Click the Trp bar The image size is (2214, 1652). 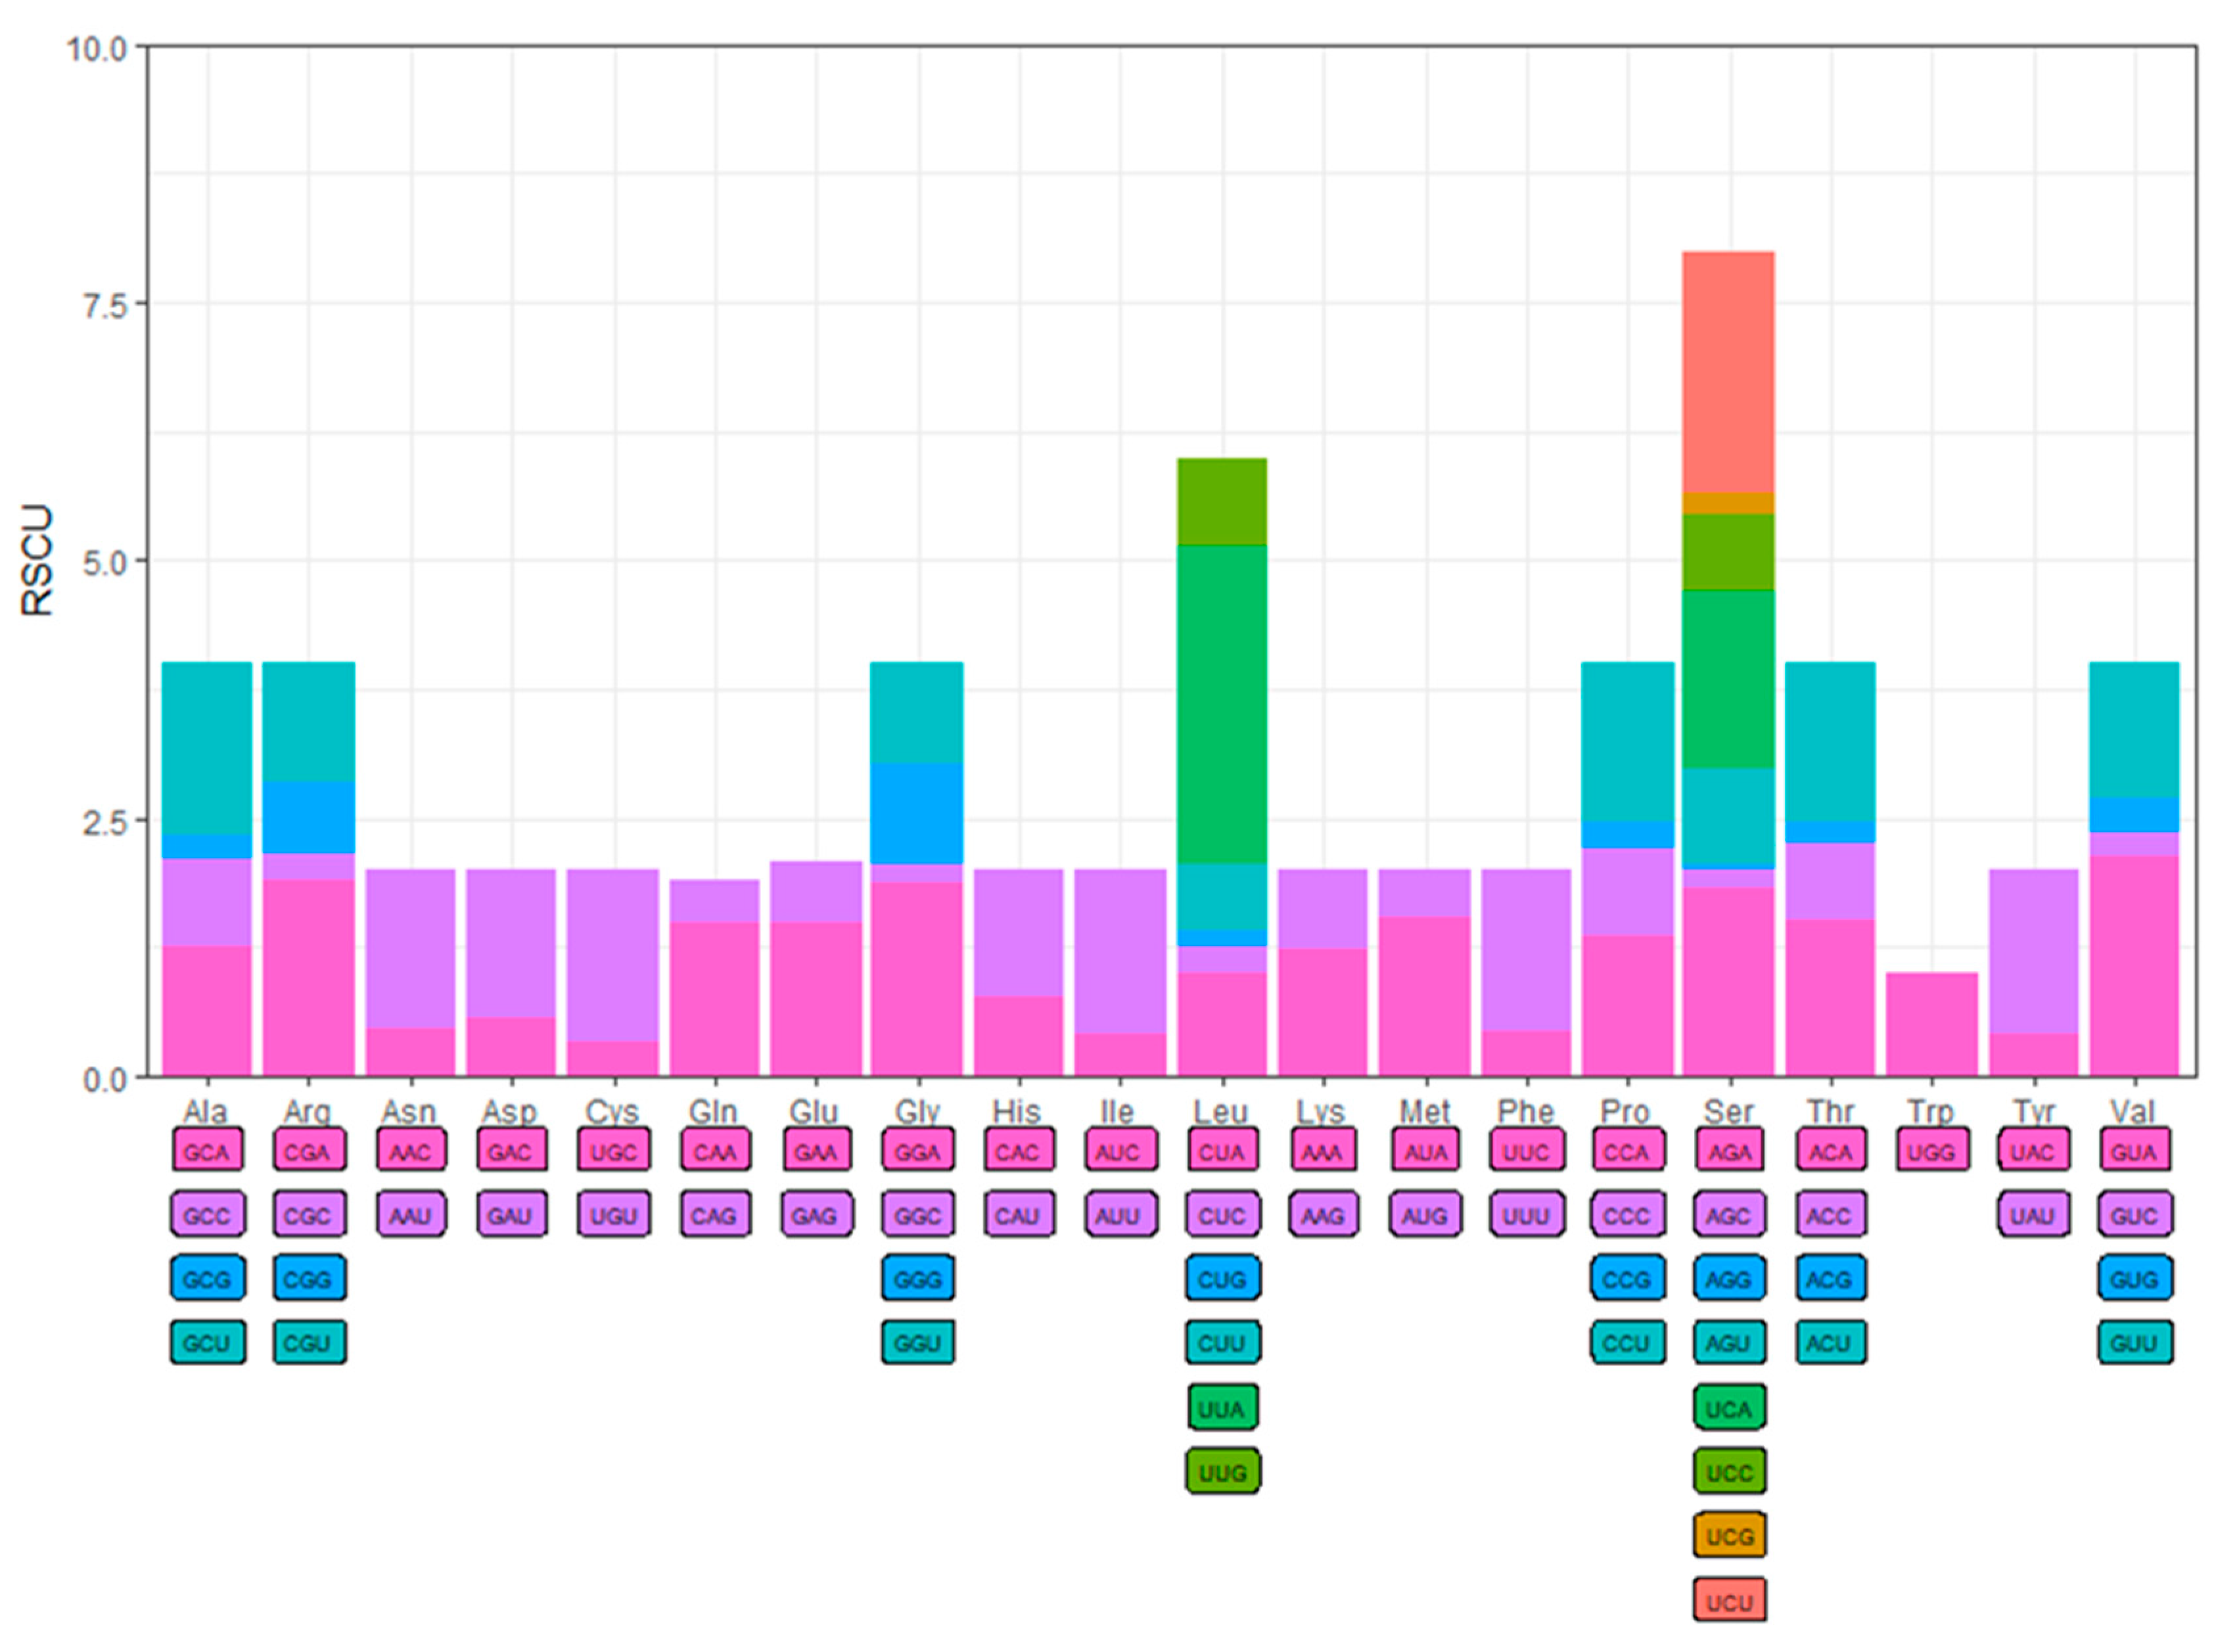coord(1931,1024)
